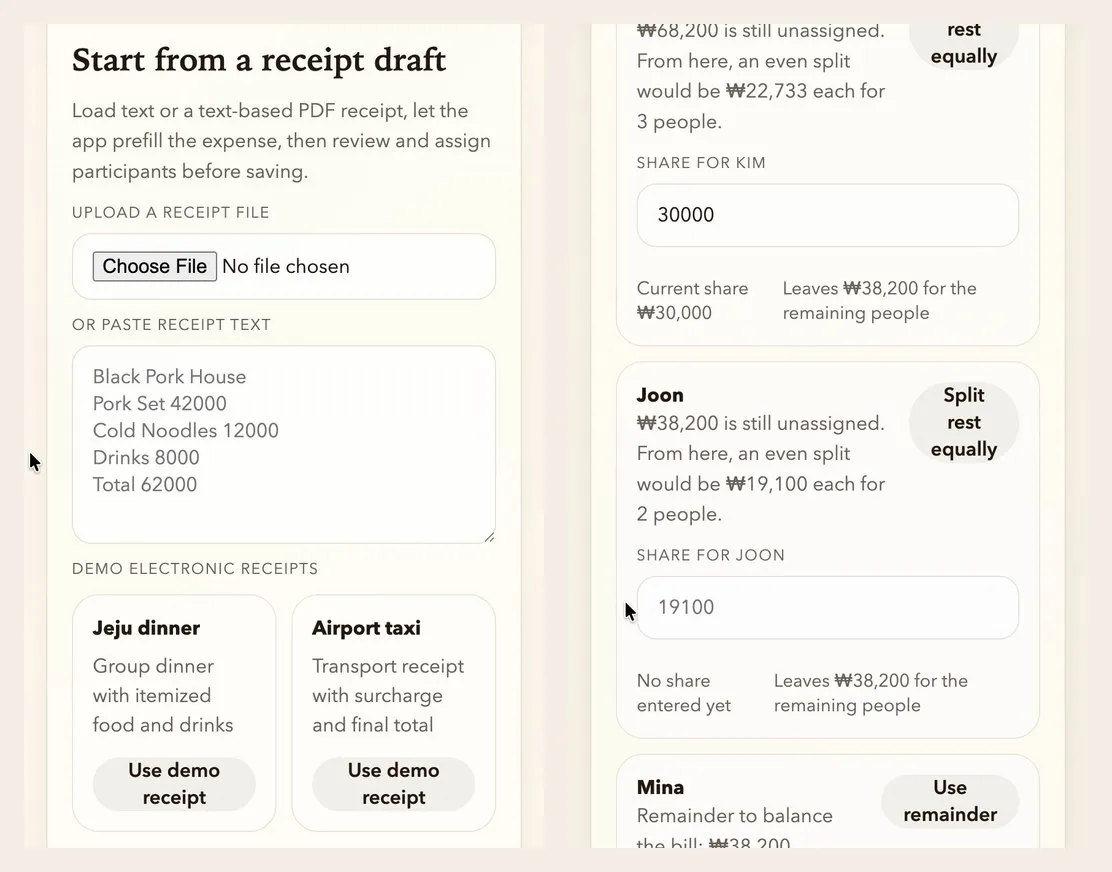Click the 'Load text or a text-based PDF receipt' paragraph
This screenshot has height=872, width=1112.
point(281,141)
